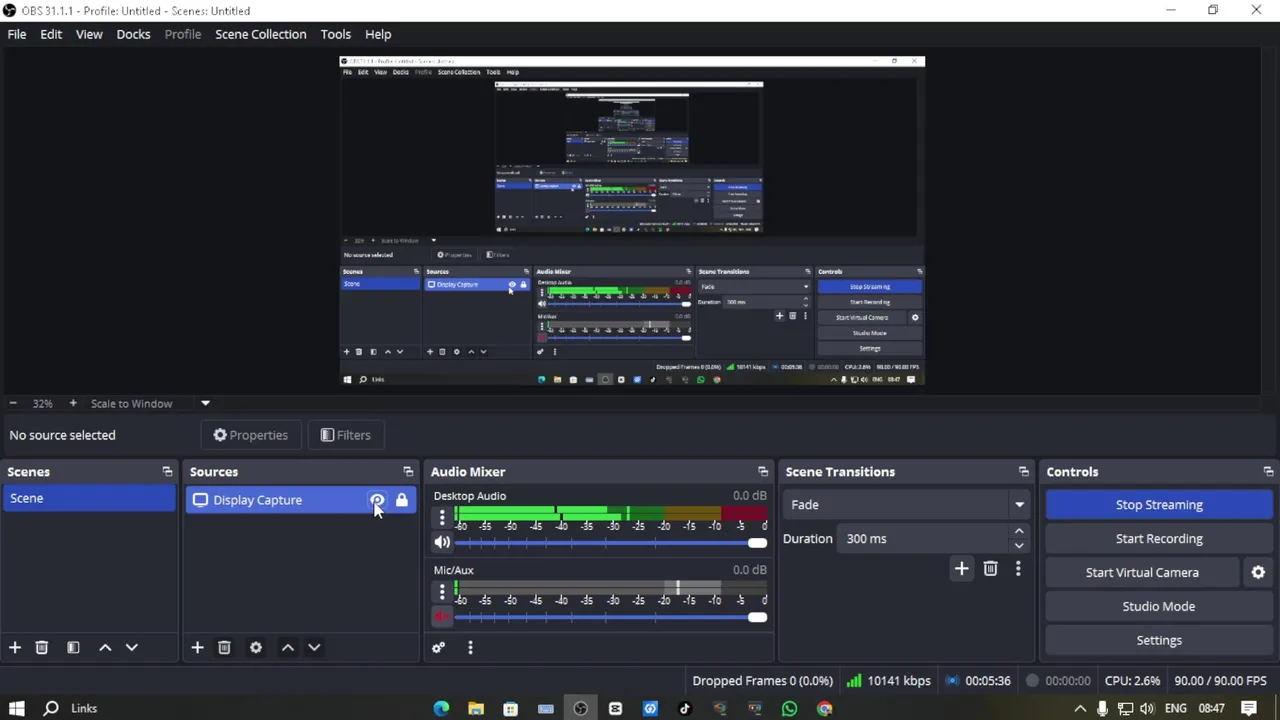Image resolution: width=1280 pixels, height=720 pixels.
Task: Adjust Desktop Audio volume slider
Action: tap(610, 542)
